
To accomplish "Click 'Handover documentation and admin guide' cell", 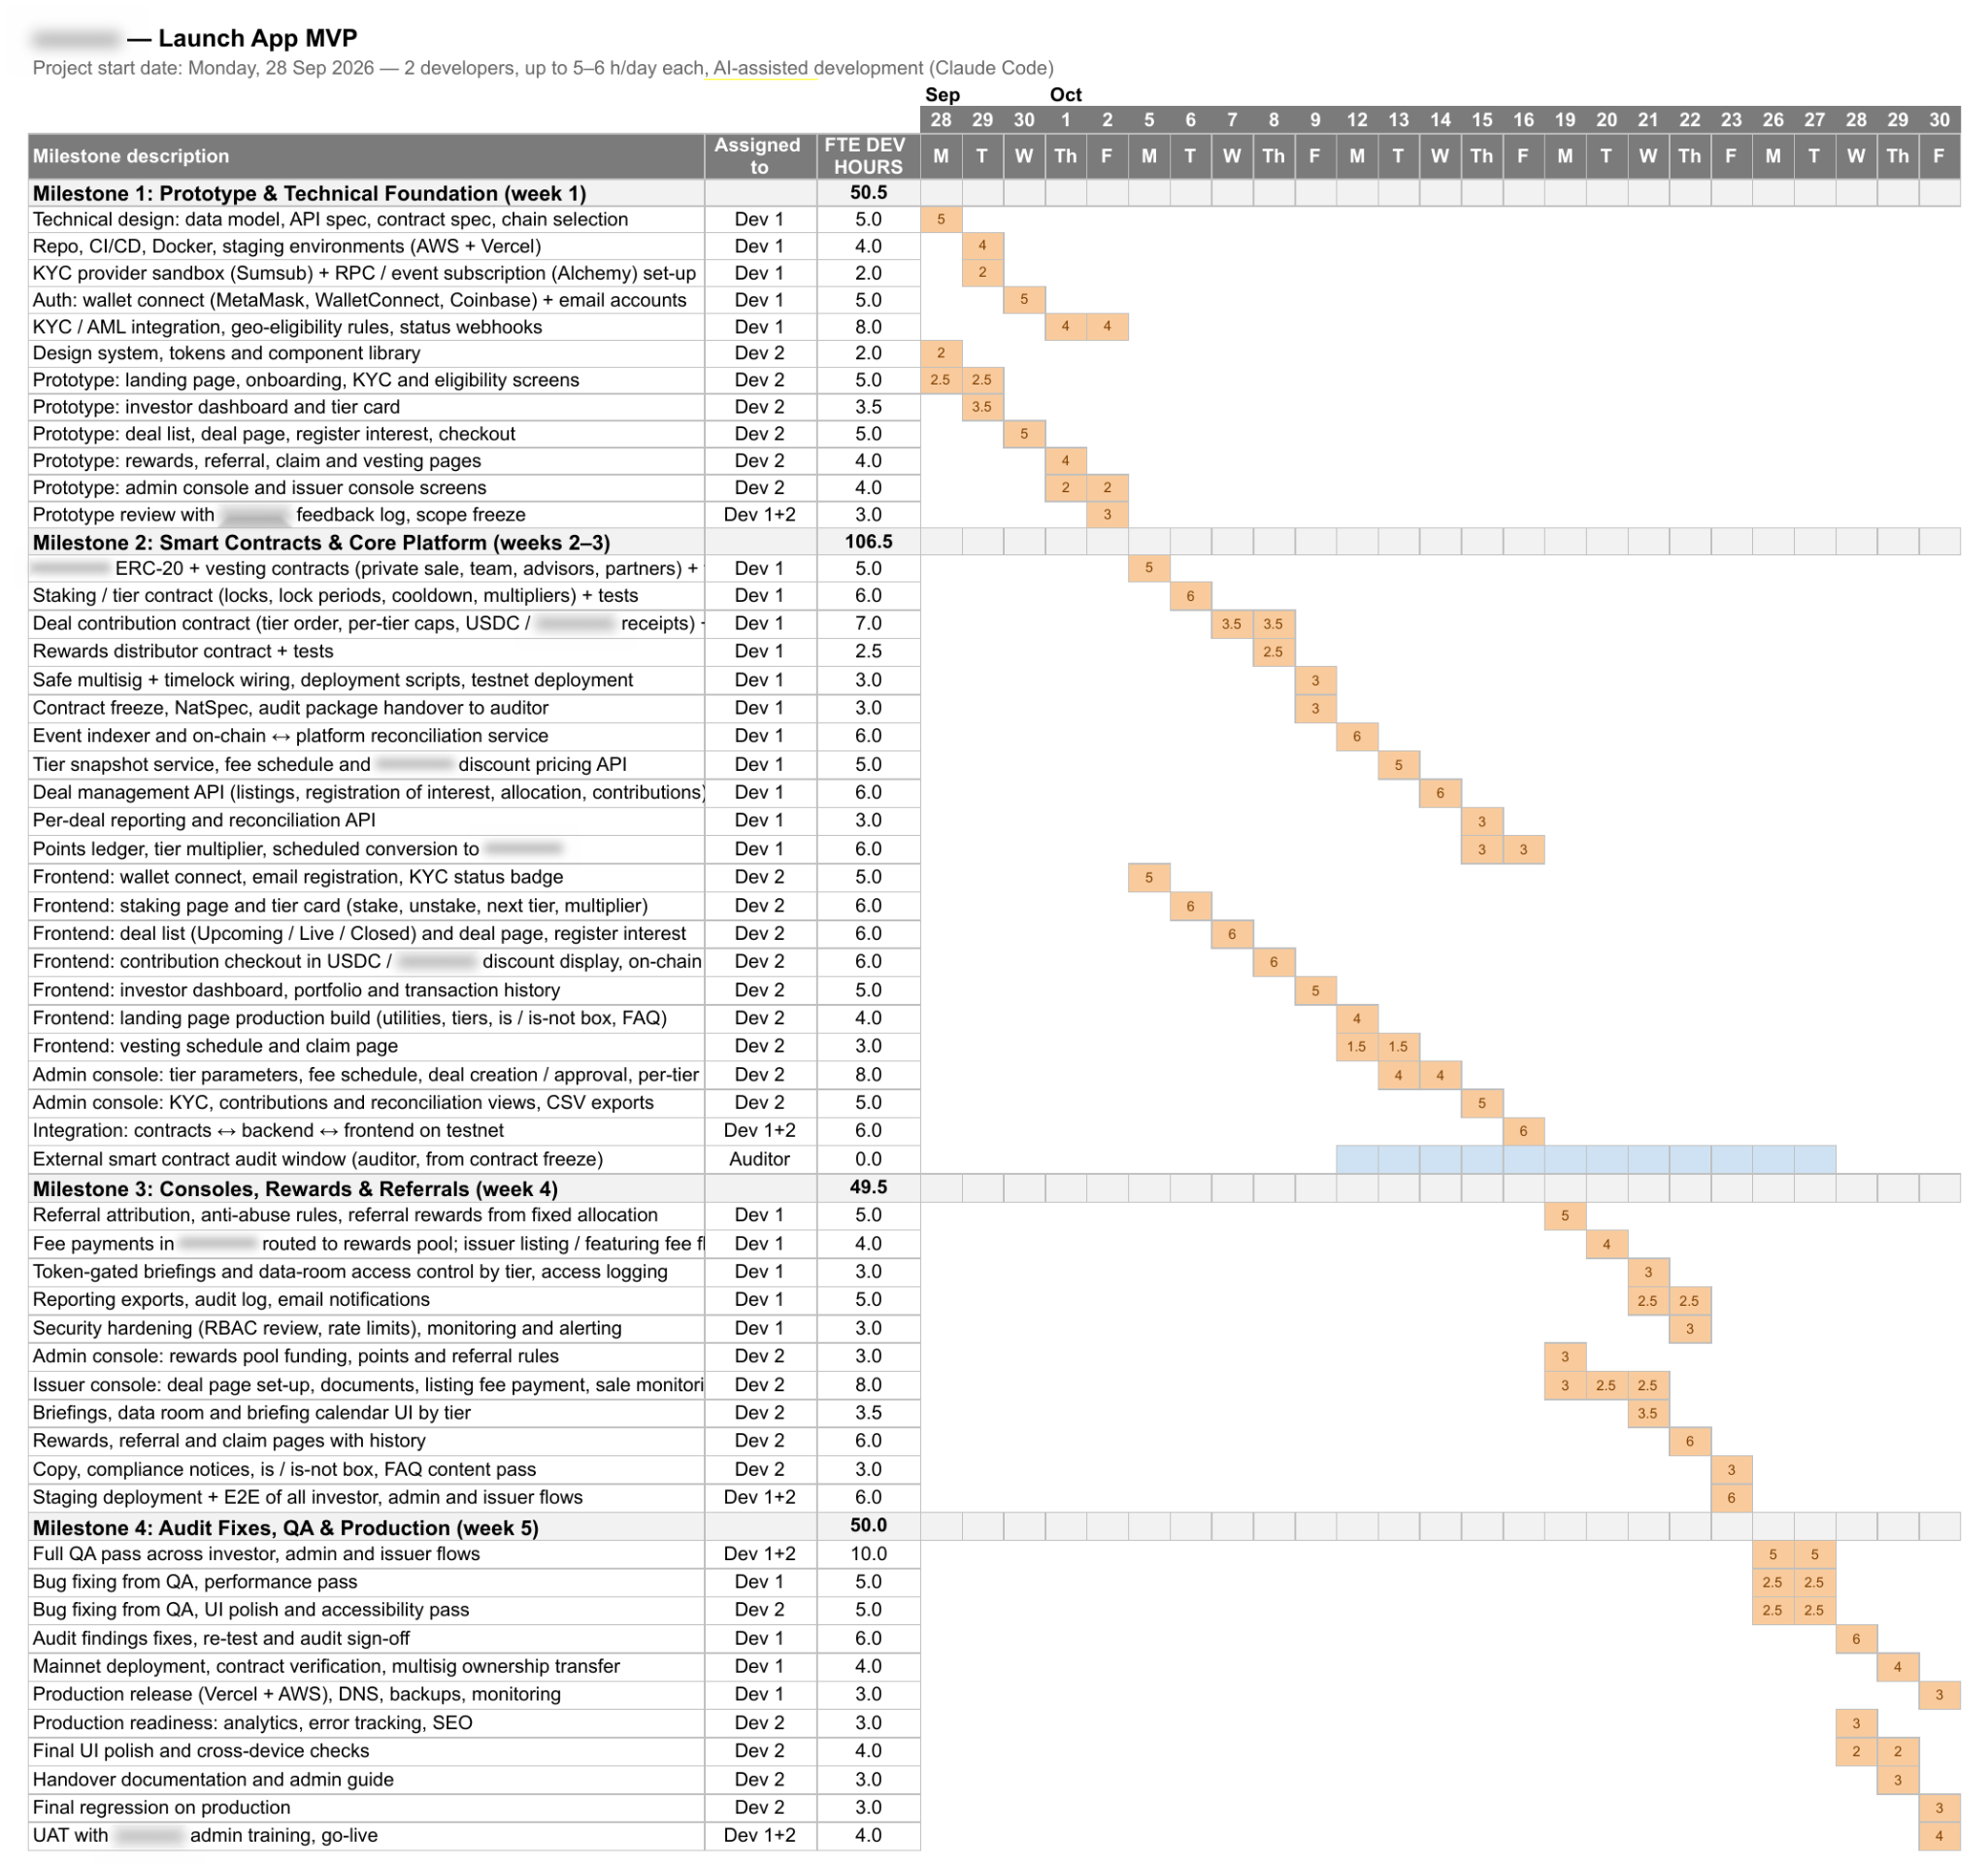I will tap(366, 1780).
